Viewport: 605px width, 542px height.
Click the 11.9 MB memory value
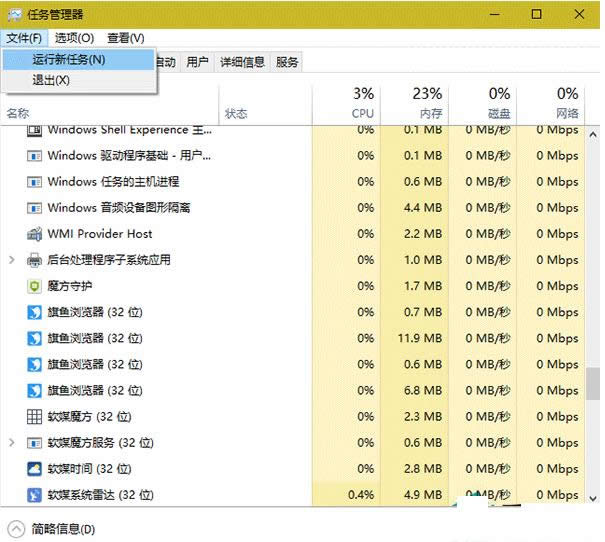tap(420, 338)
